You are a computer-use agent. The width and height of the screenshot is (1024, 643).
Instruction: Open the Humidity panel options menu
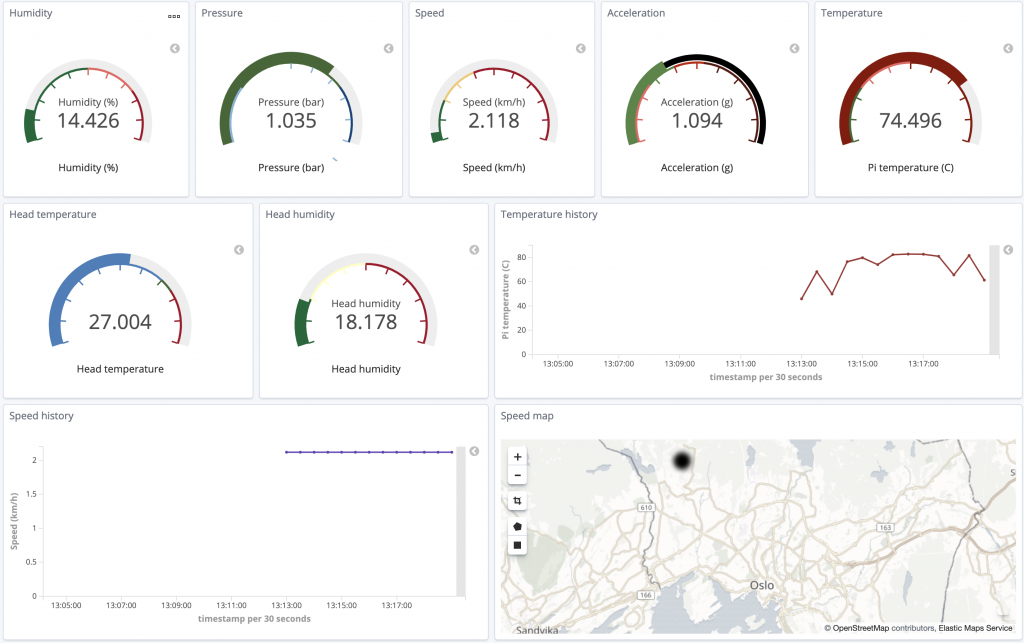tap(174, 16)
